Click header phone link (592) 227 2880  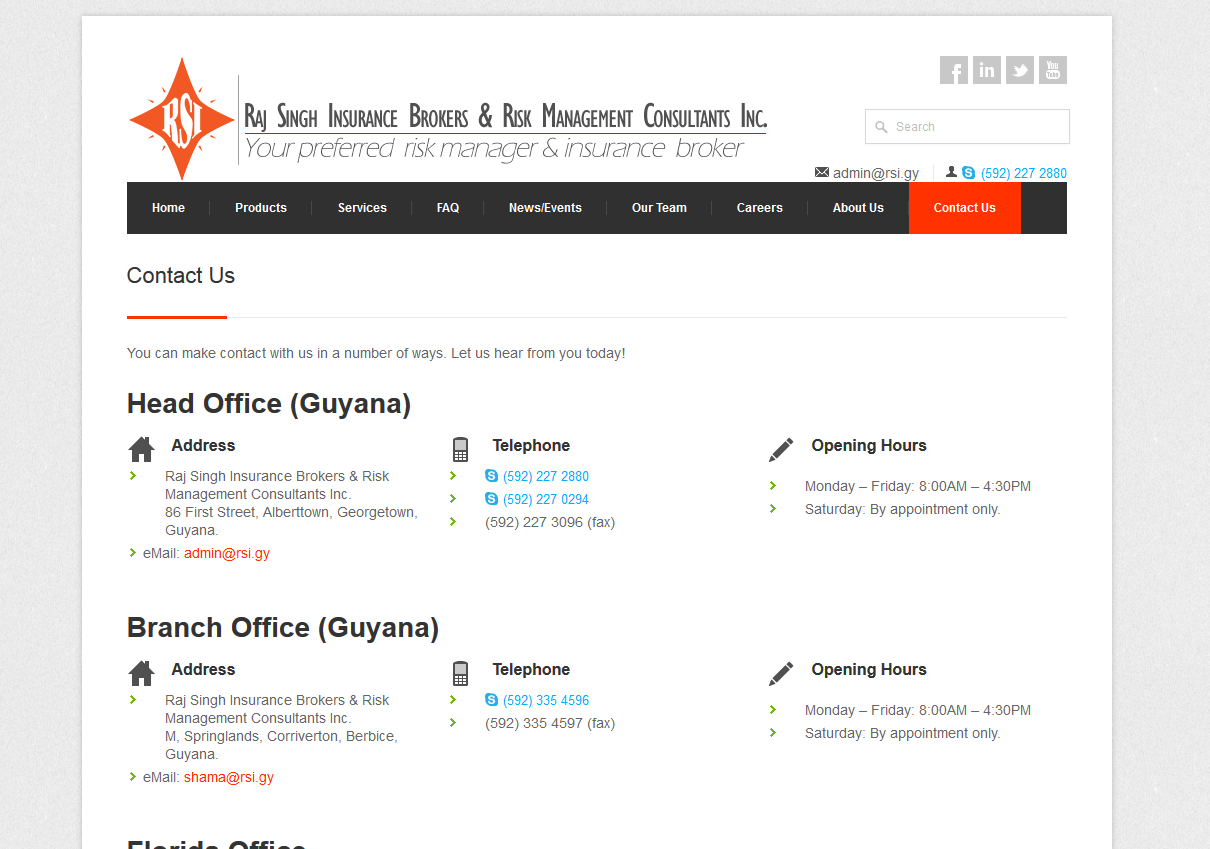[x=1024, y=173]
